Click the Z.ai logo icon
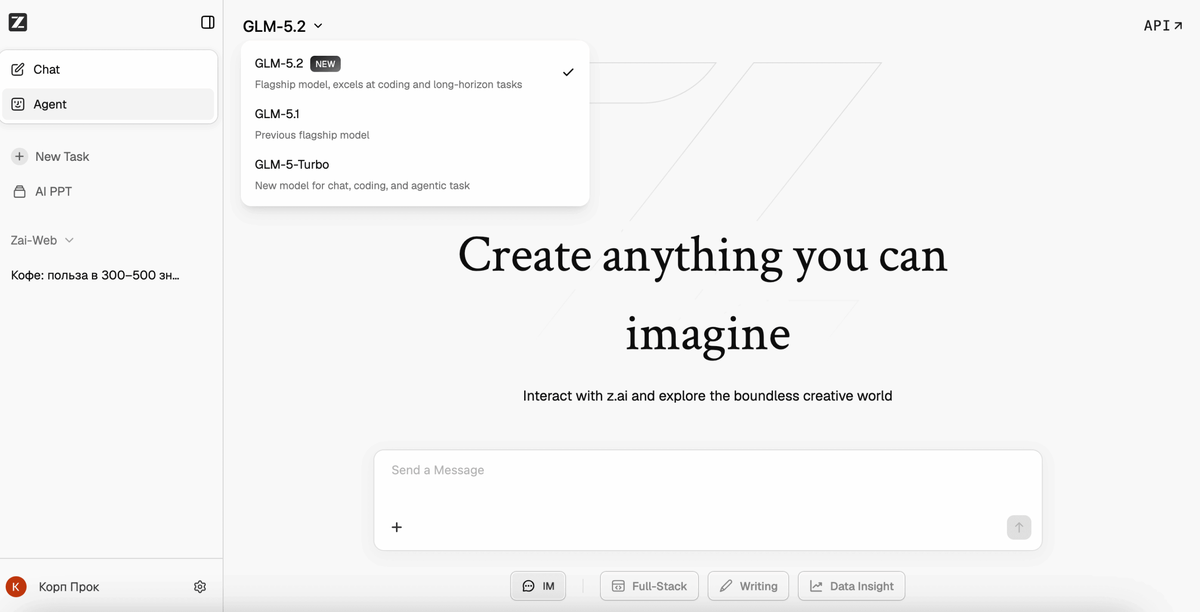 (x=17, y=22)
